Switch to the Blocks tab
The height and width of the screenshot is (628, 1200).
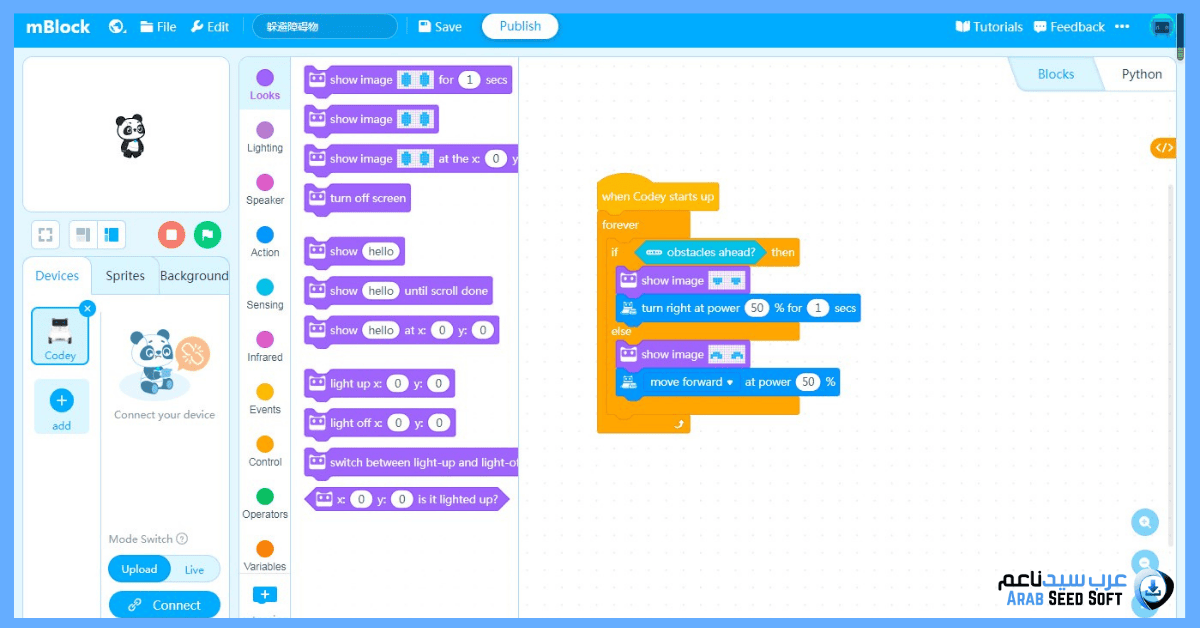(x=1055, y=74)
